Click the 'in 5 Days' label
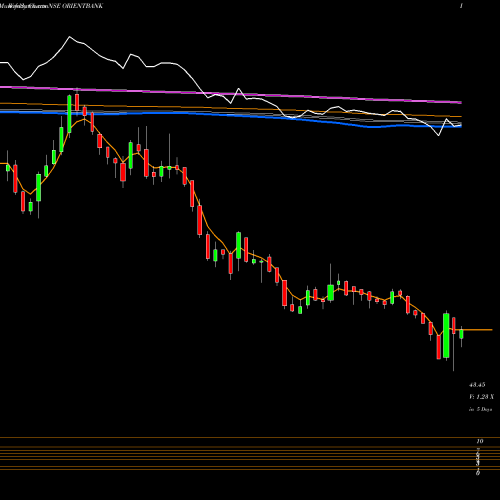 481,409
